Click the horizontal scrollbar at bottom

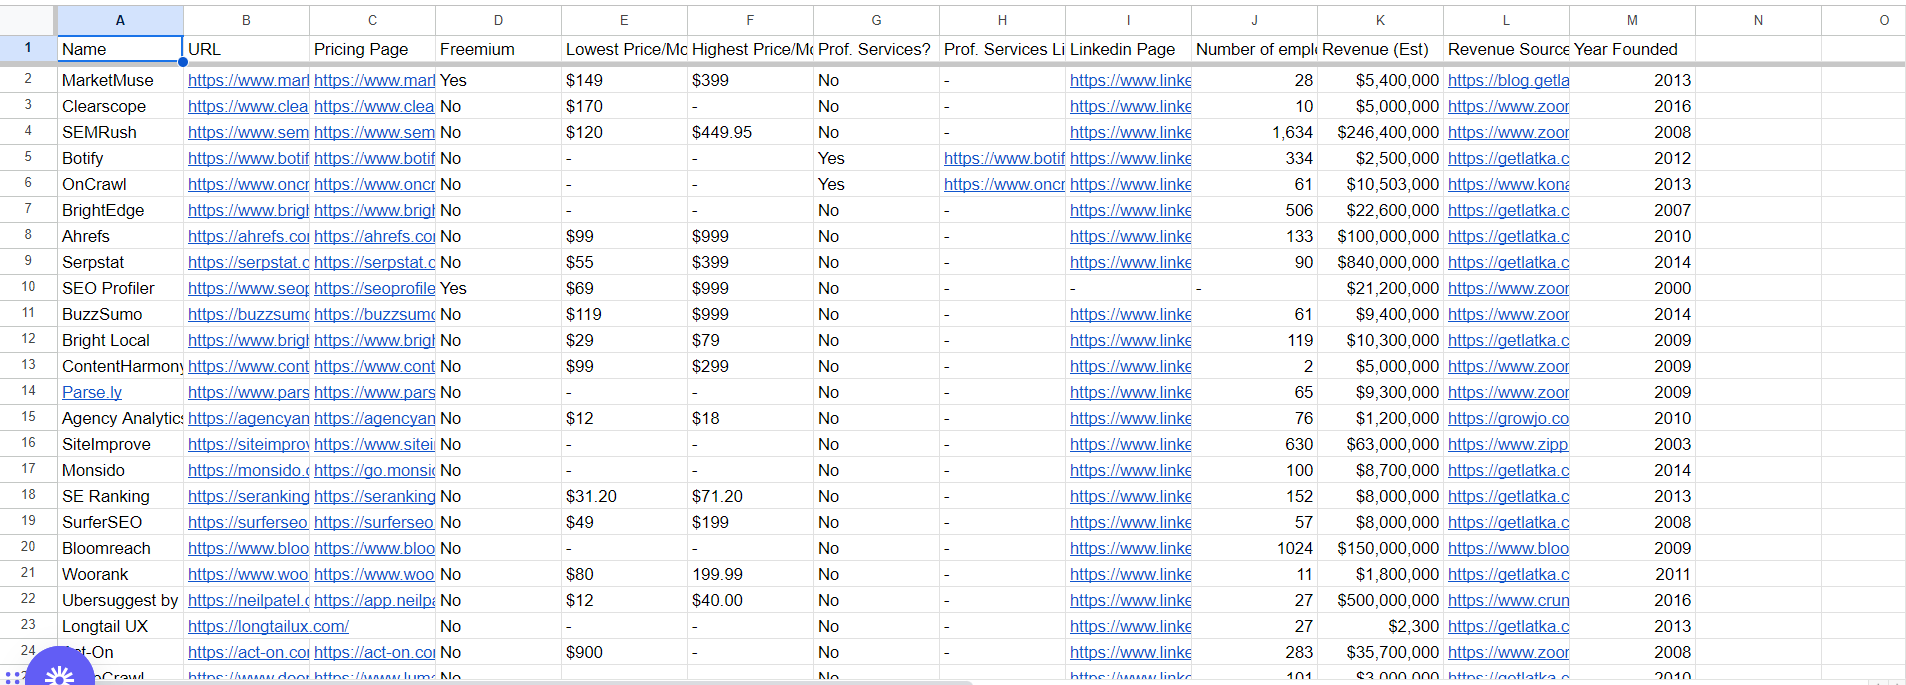pos(500,682)
